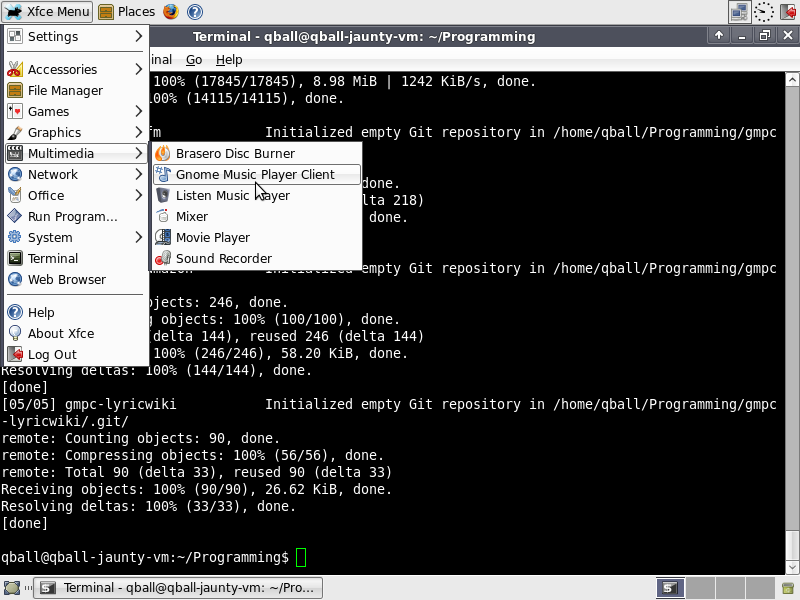This screenshot has width=800, height=600.
Task: Open Mixer from Multimedia submenu
Action: [257, 216]
